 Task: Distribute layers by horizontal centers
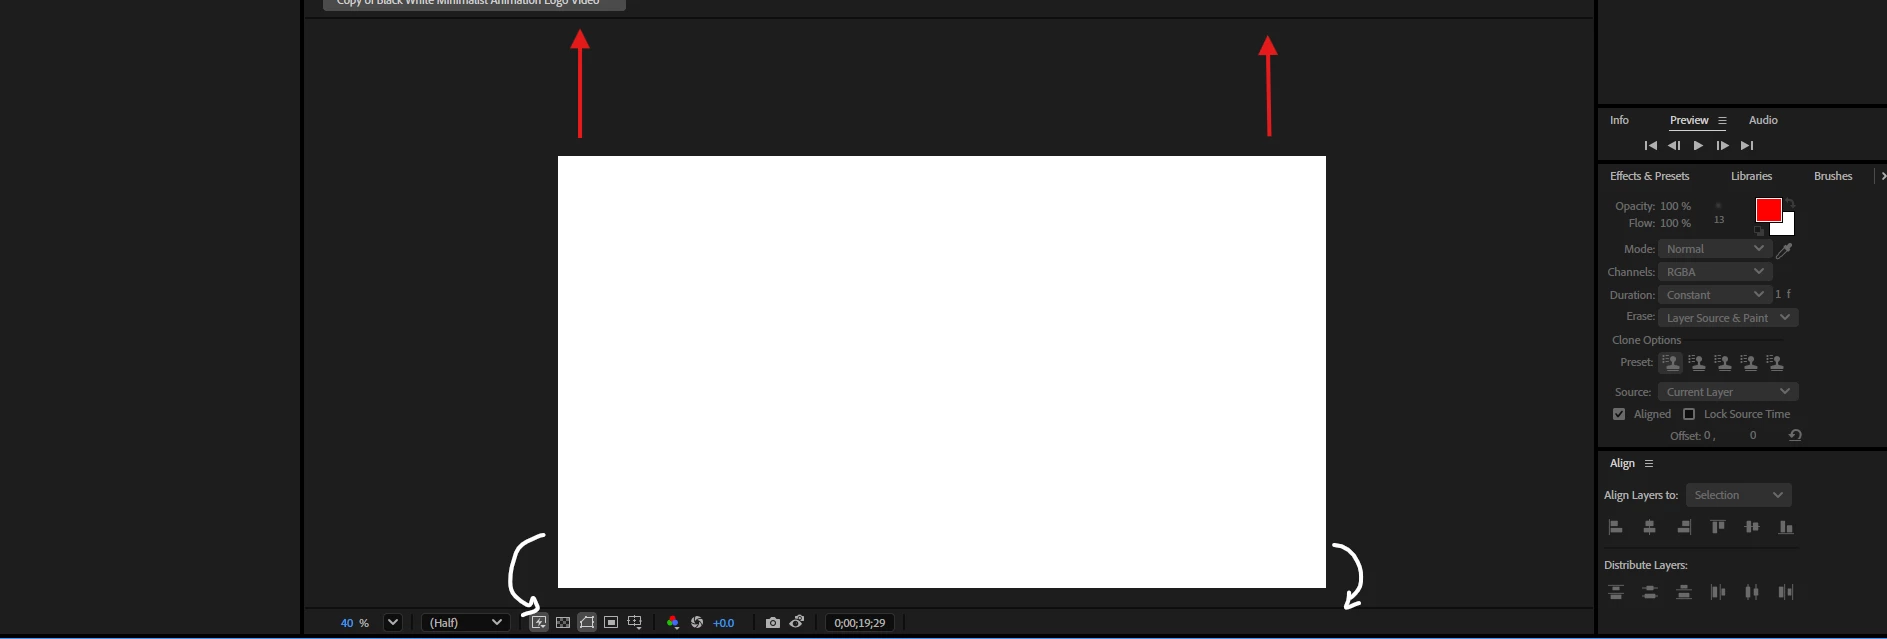1752,592
